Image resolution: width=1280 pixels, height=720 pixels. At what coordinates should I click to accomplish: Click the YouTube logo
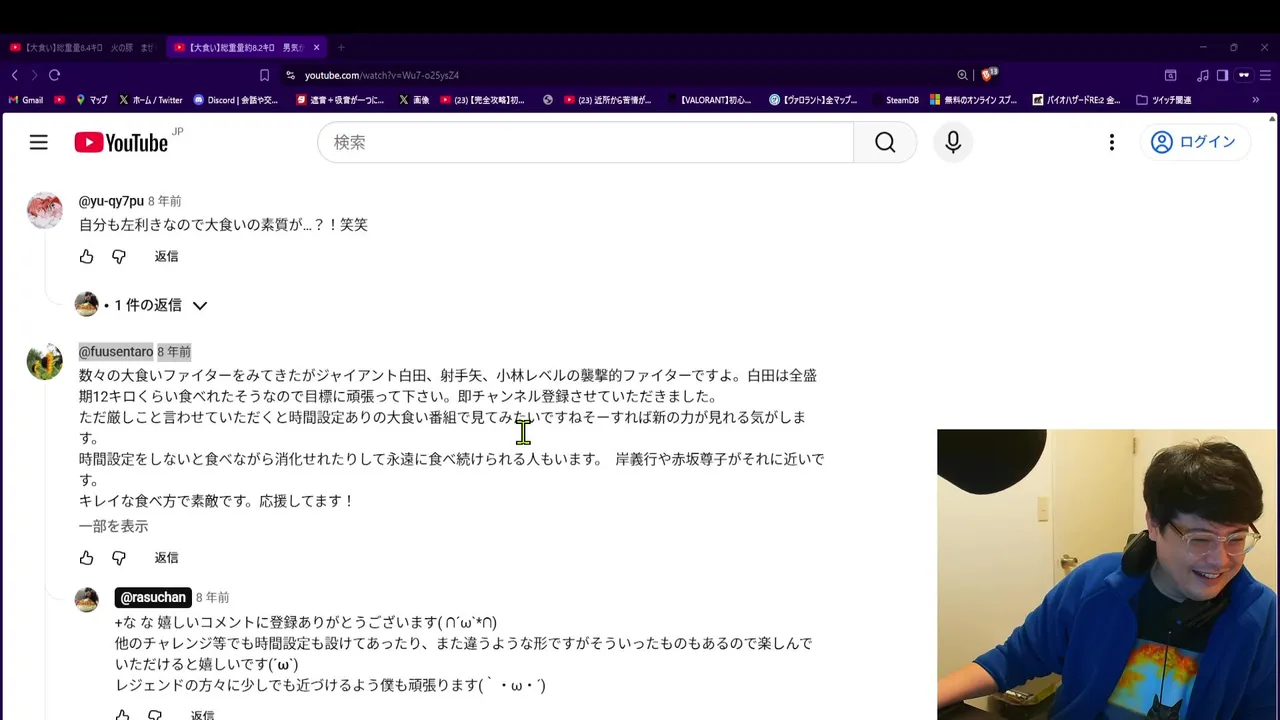pyautogui.click(x=121, y=143)
